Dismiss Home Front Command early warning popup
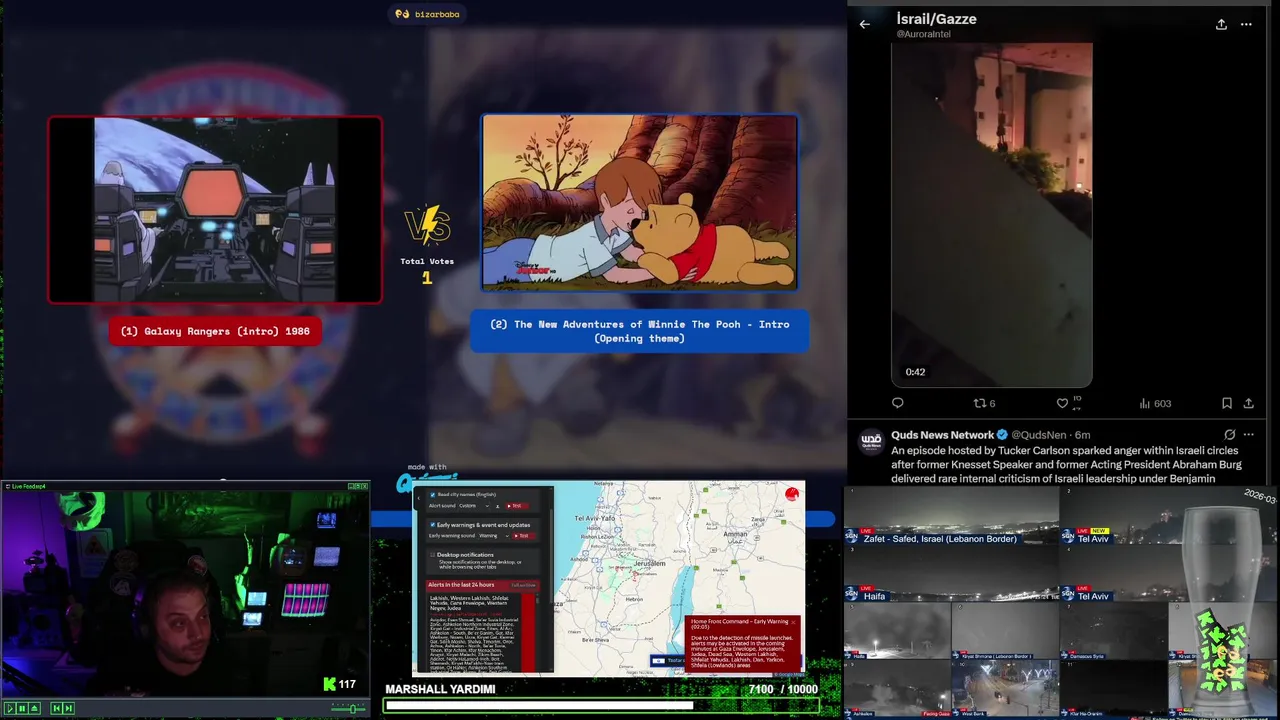Image resolution: width=1280 pixels, height=720 pixels. point(793,622)
